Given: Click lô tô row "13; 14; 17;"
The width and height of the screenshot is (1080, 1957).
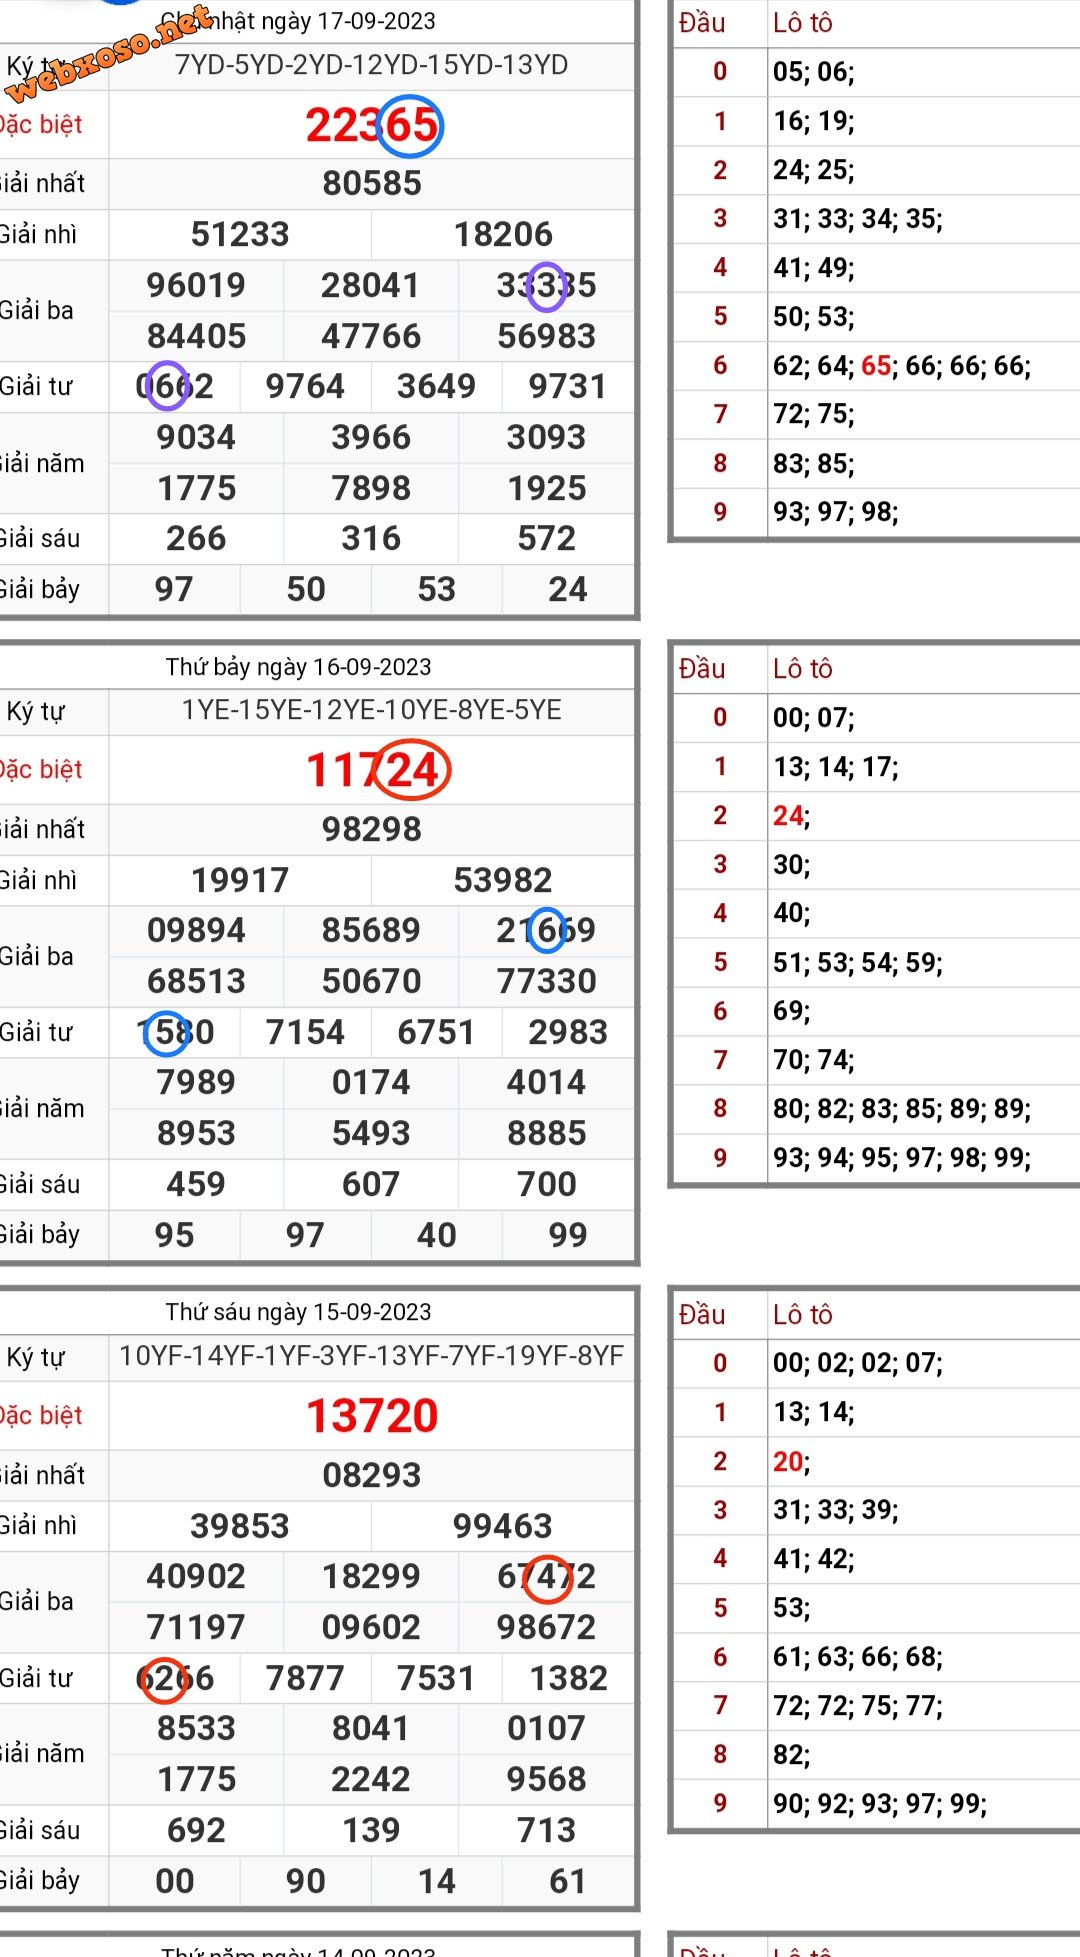Looking at the screenshot, I should click(835, 767).
